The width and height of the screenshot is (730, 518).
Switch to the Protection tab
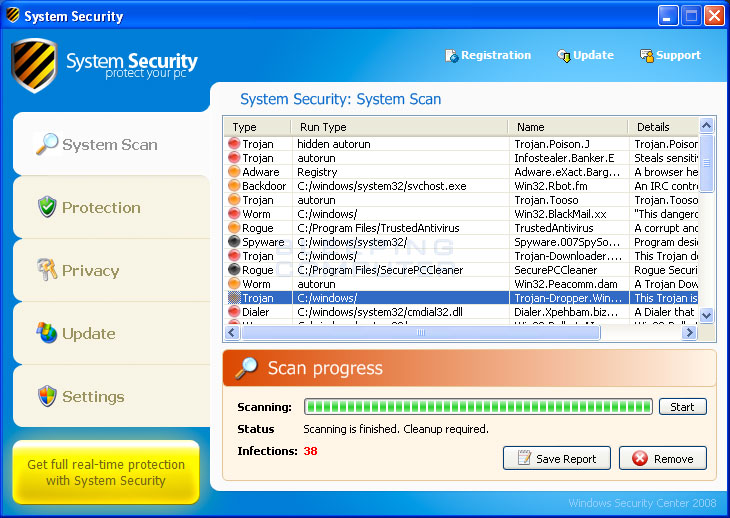(x=111, y=207)
